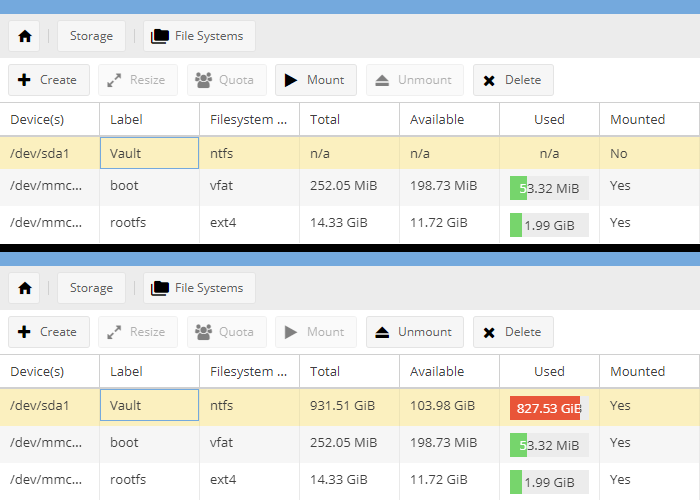
Task: Sort by Total column in lower table
Action: coord(350,372)
